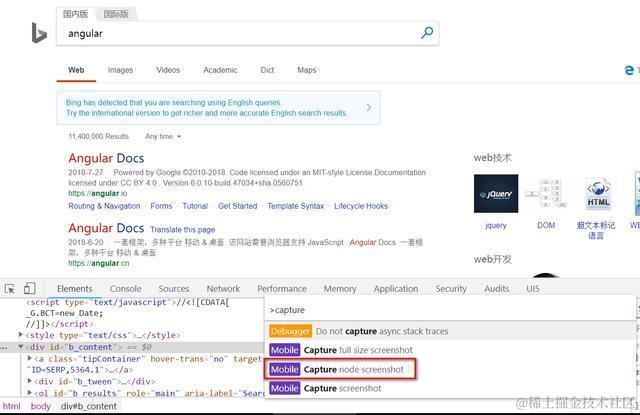The image size is (640, 415).
Task: Click the jquery label link
Action: (496, 225)
